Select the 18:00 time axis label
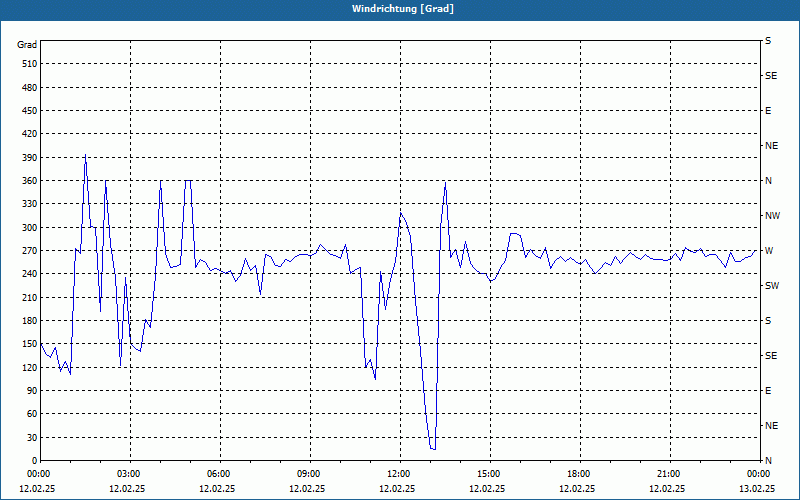 pos(577,474)
